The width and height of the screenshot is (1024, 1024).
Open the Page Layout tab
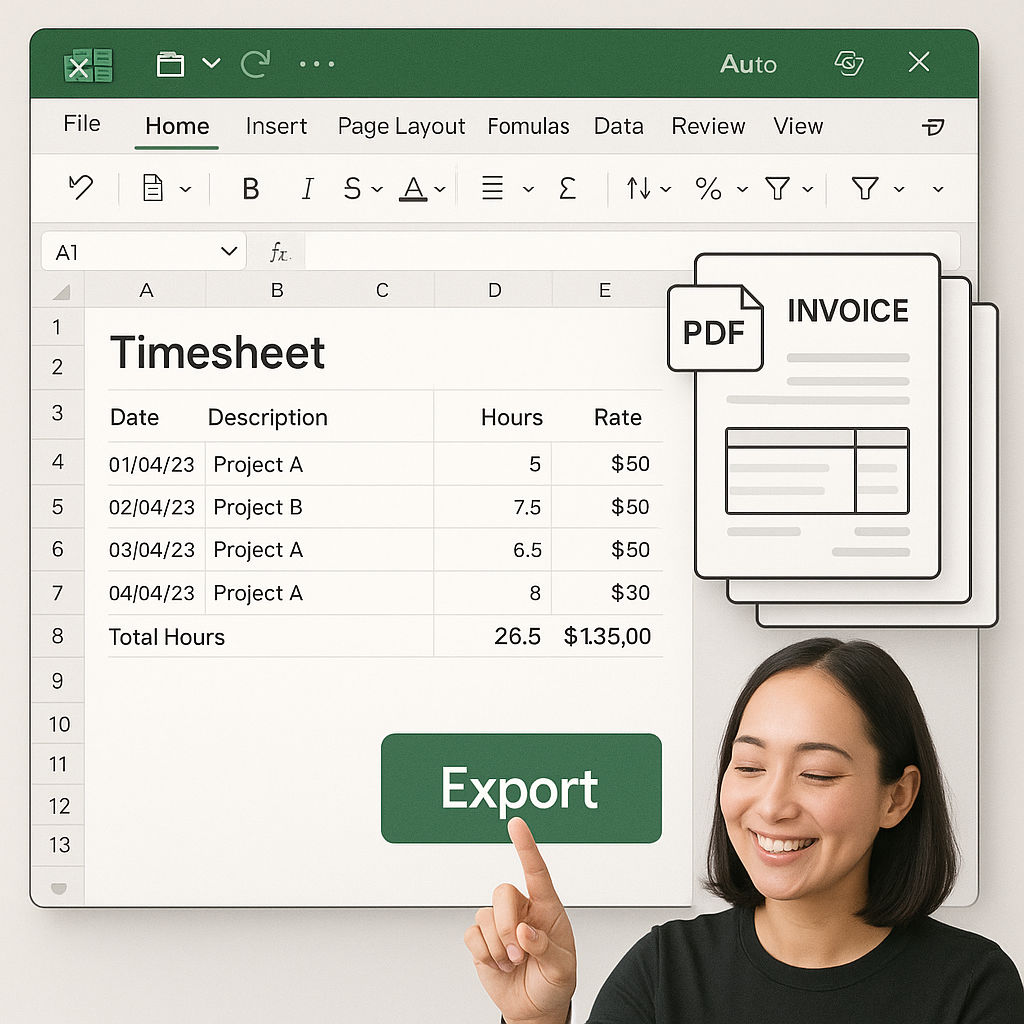click(401, 126)
